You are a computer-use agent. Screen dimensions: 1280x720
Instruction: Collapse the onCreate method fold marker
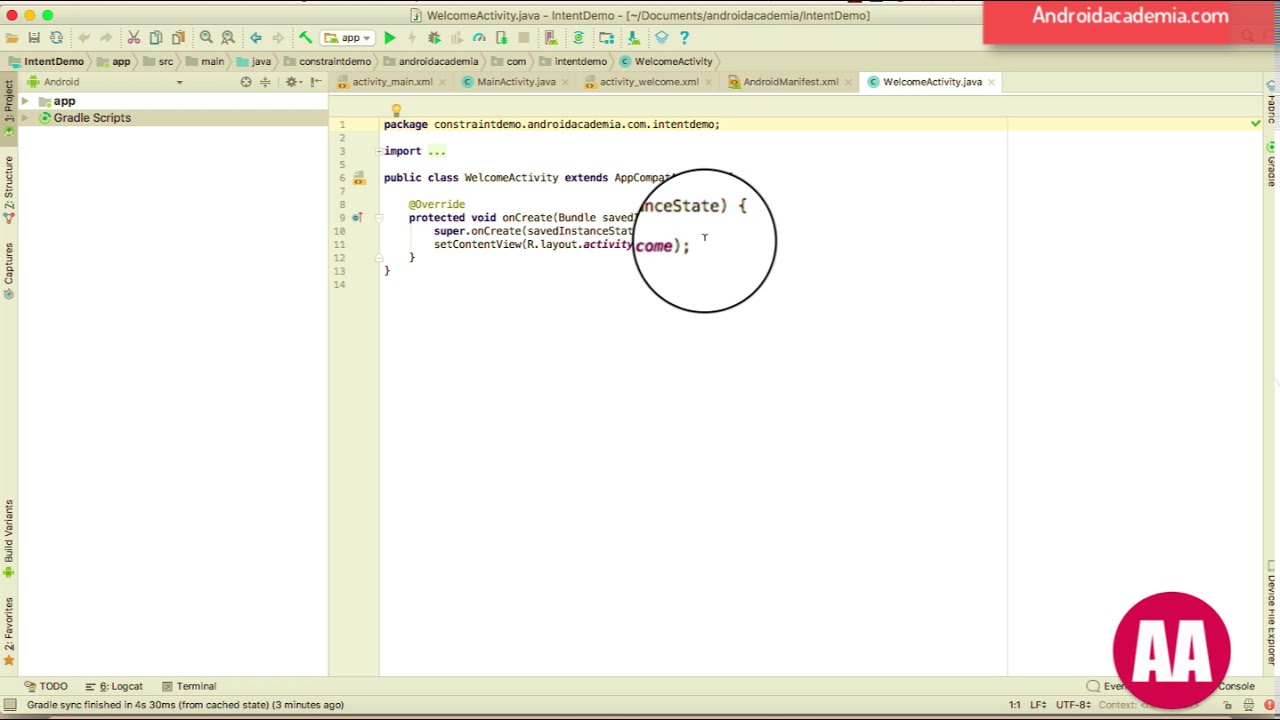(x=379, y=218)
